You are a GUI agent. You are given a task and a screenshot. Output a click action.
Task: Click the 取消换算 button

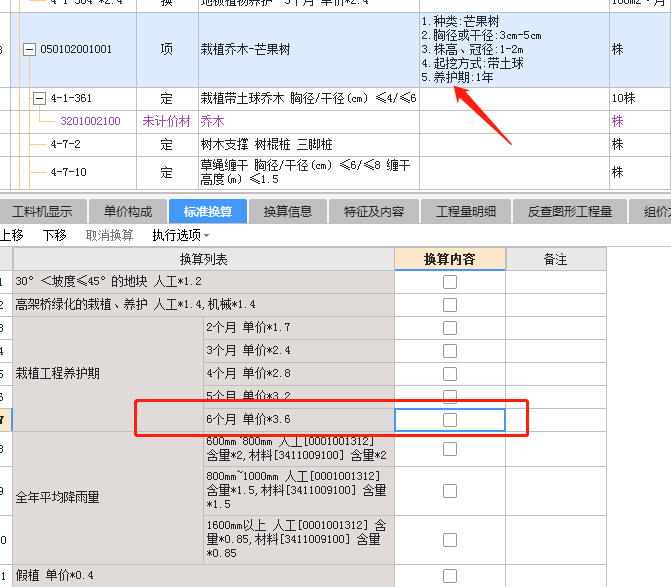[x=110, y=235]
